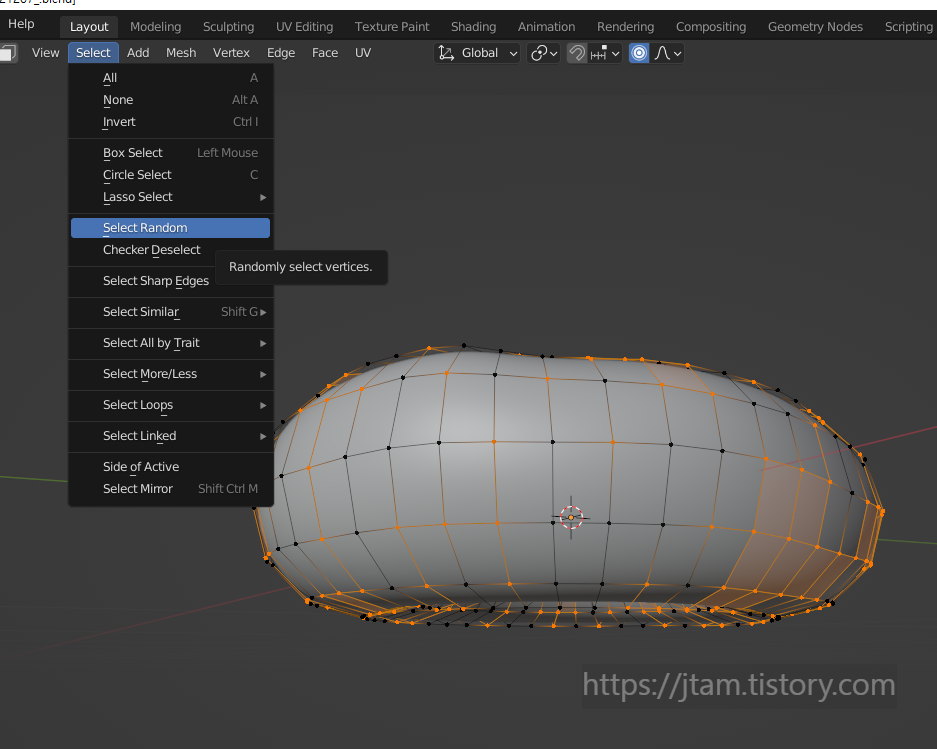Open the Compositing workspace tab
This screenshot has width=937, height=749.
(x=711, y=27)
